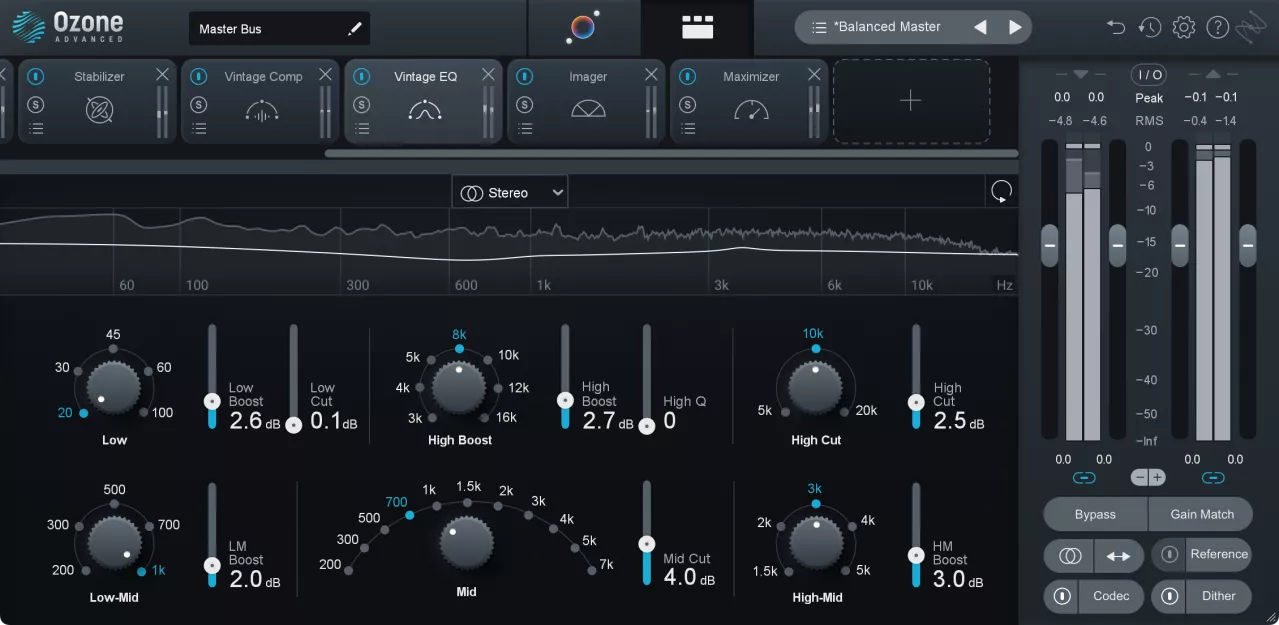
Task: Open Stabilizer module presets list icon
Action: [36, 128]
